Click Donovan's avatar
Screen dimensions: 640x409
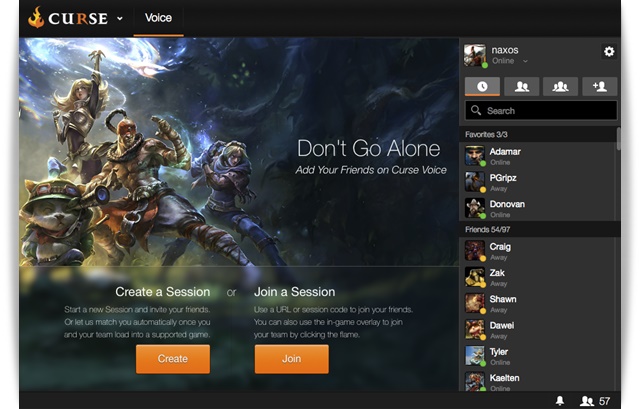tap(475, 208)
